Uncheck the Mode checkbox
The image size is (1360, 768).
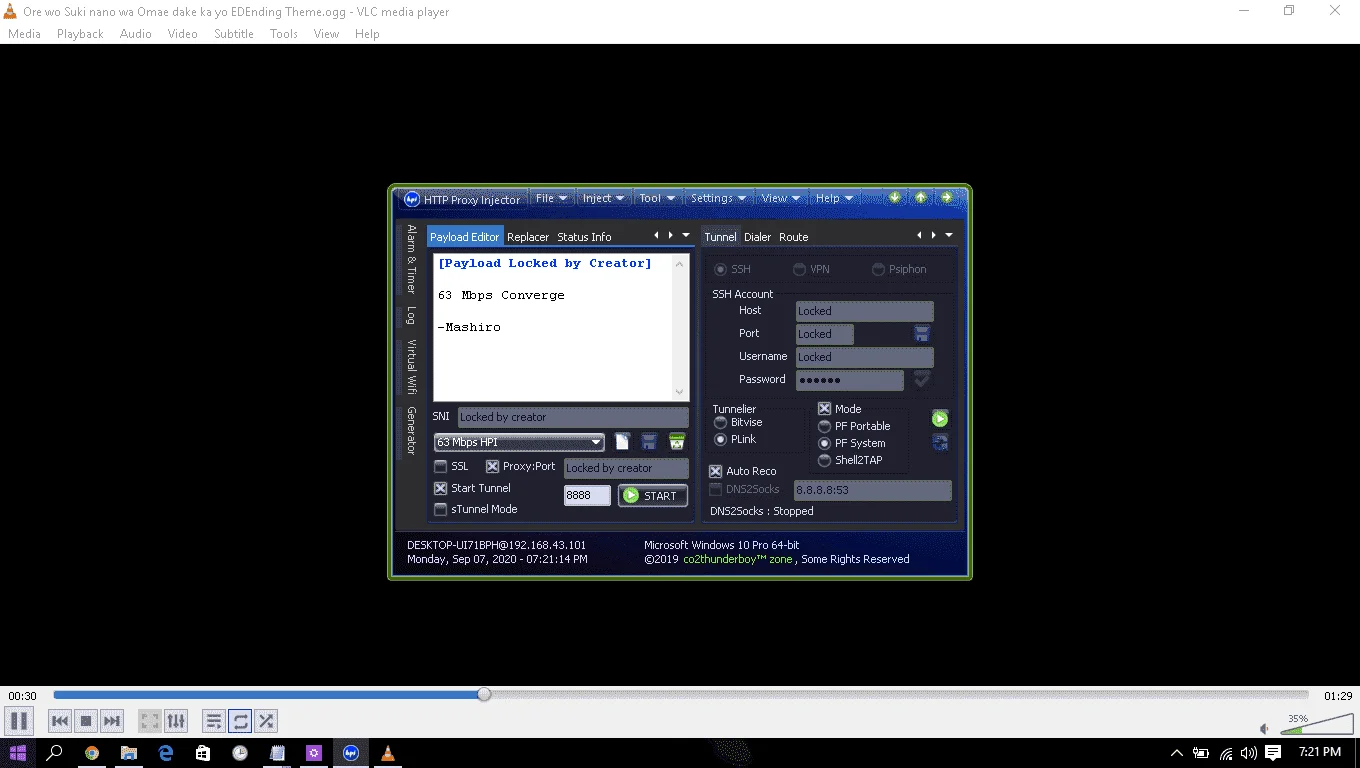824,408
